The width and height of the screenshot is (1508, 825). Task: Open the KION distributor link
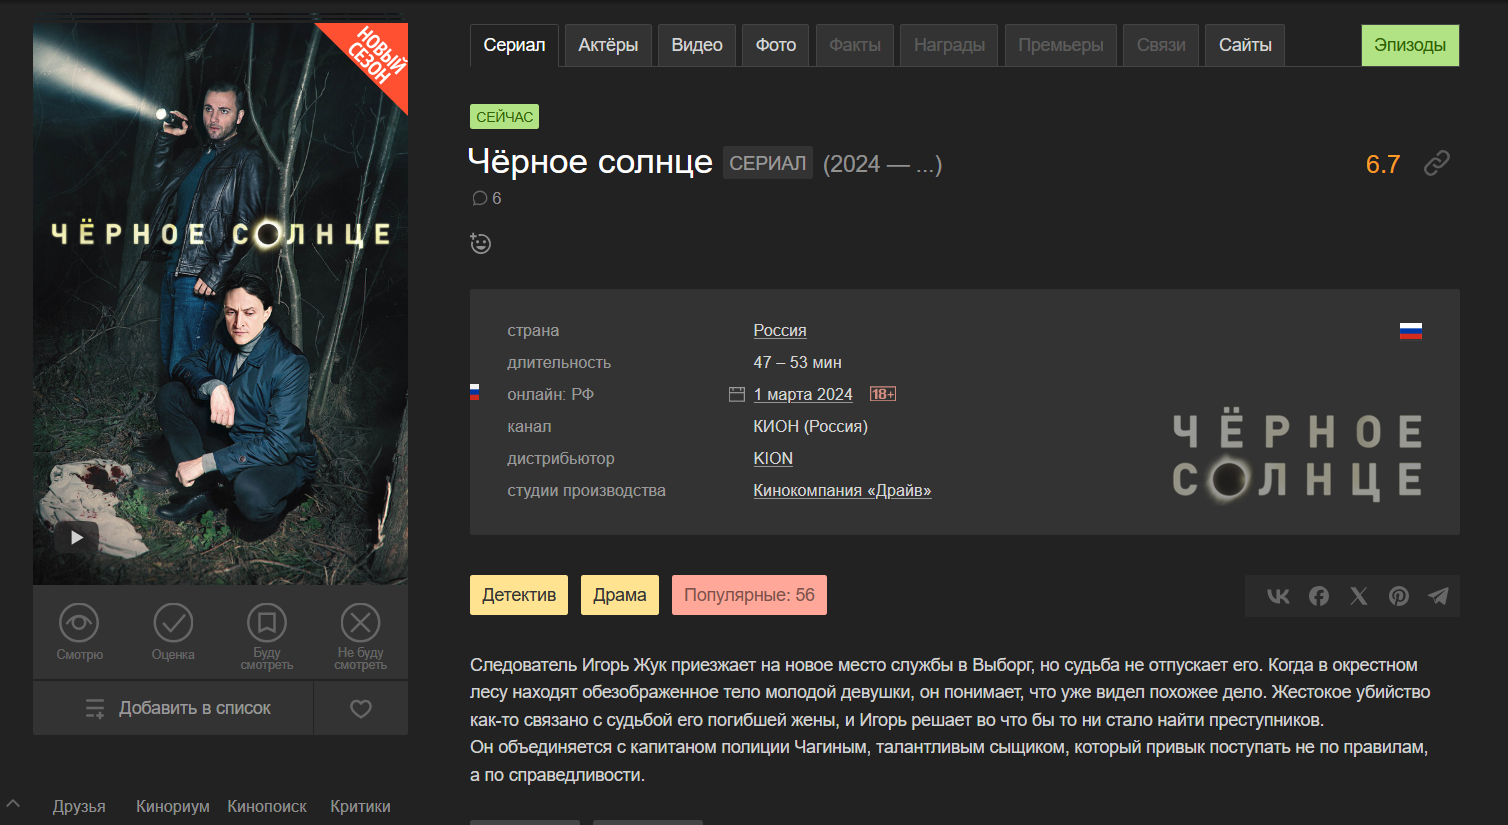(773, 458)
